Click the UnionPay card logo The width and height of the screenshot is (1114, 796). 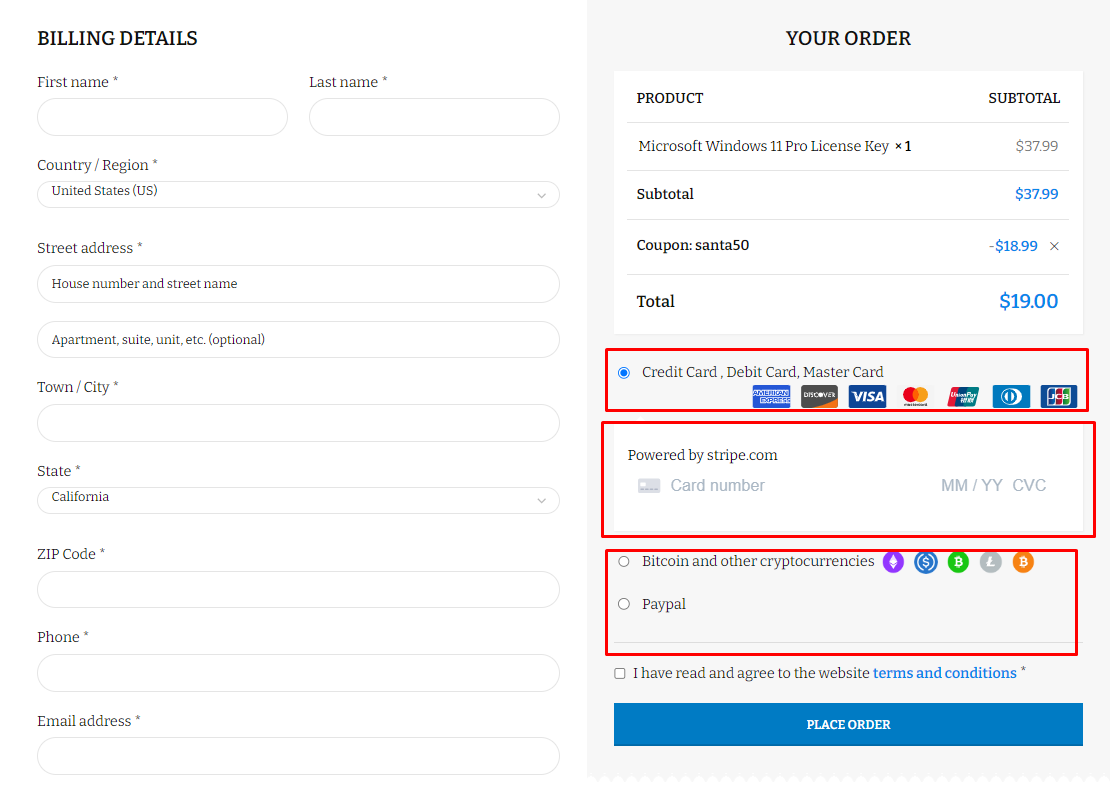(x=963, y=396)
